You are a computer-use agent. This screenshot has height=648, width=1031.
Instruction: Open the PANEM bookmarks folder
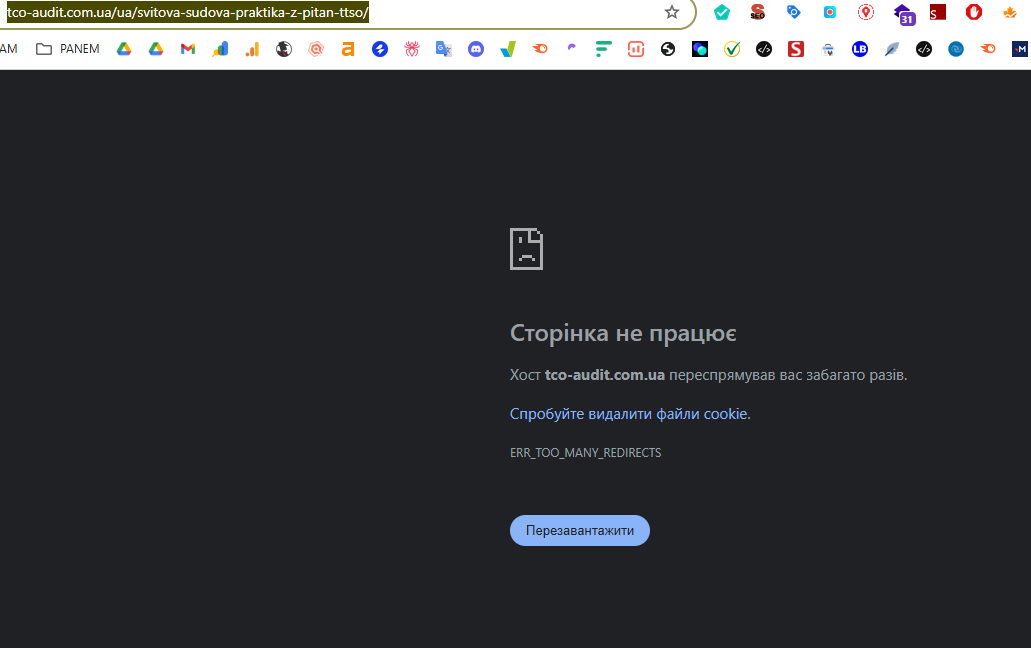[x=68, y=49]
